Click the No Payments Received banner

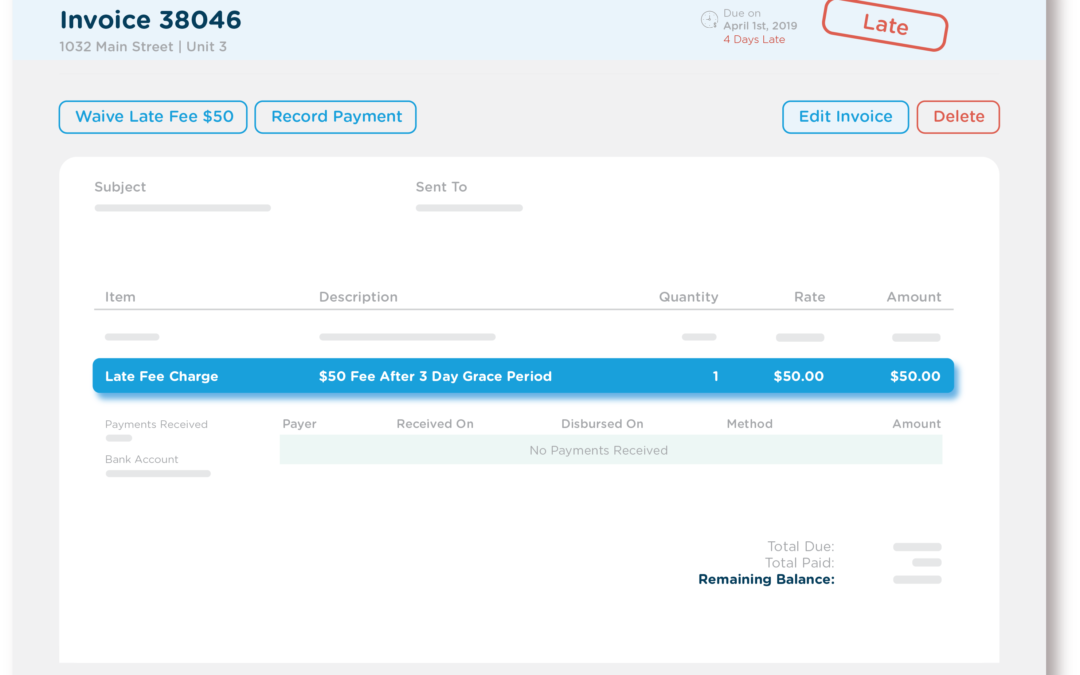(598, 450)
